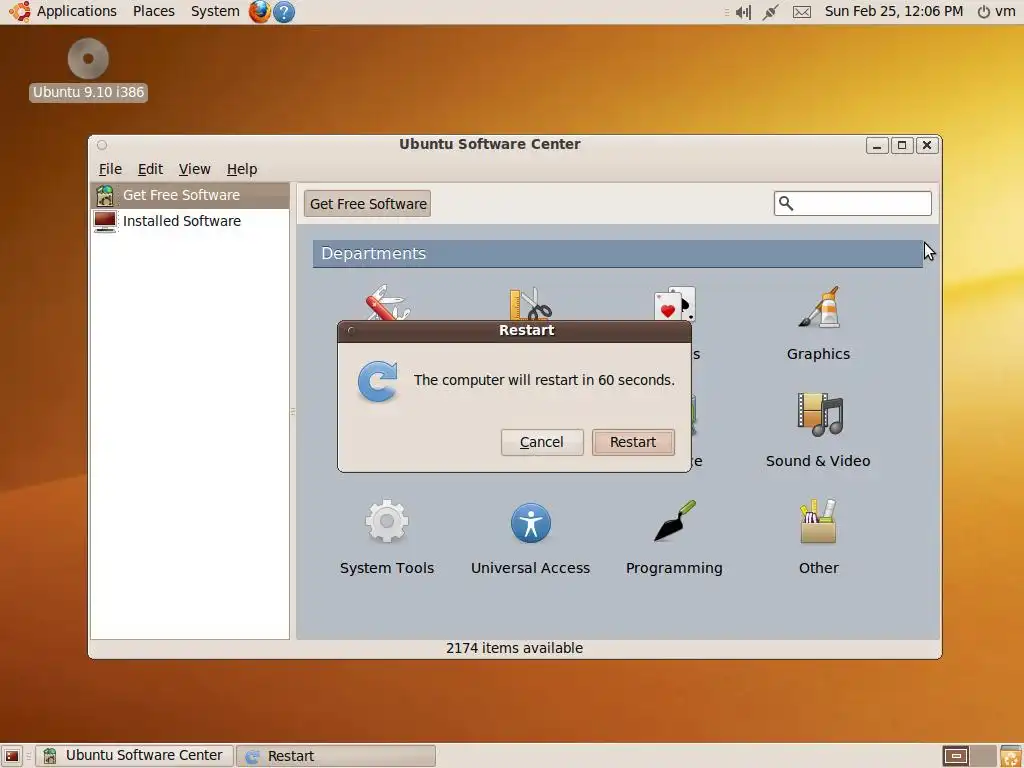Open the Programming trowel icon
This screenshot has width=1024, height=768.
pyautogui.click(x=675, y=521)
